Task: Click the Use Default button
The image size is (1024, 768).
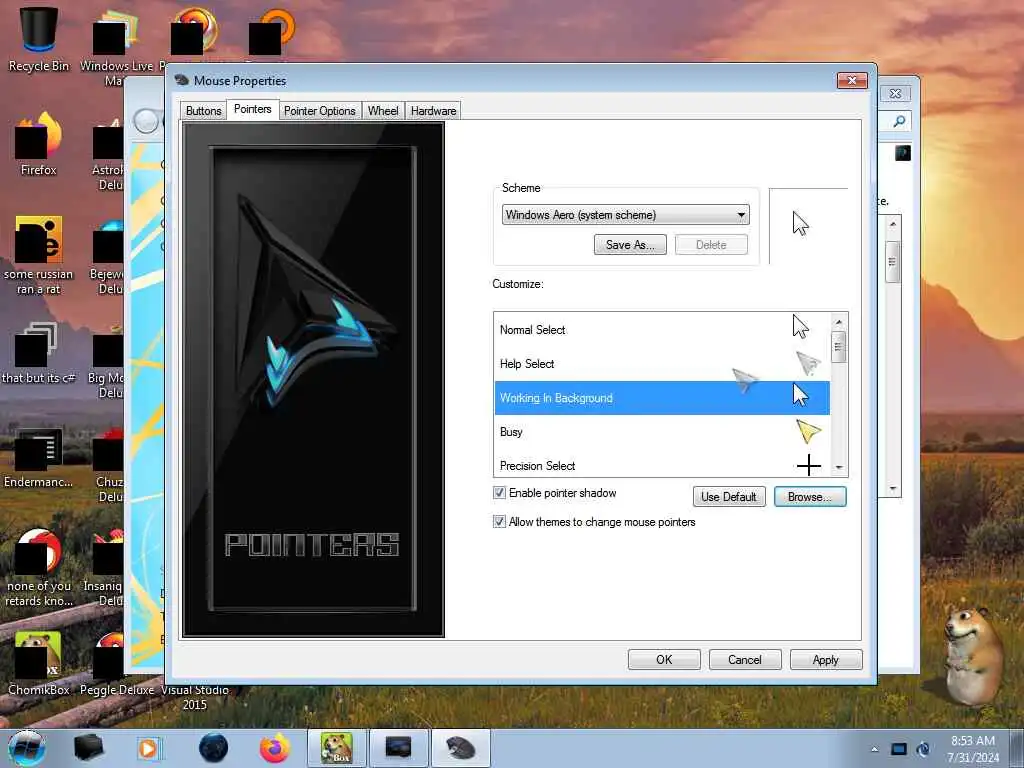Action: click(x=729, y=497)
